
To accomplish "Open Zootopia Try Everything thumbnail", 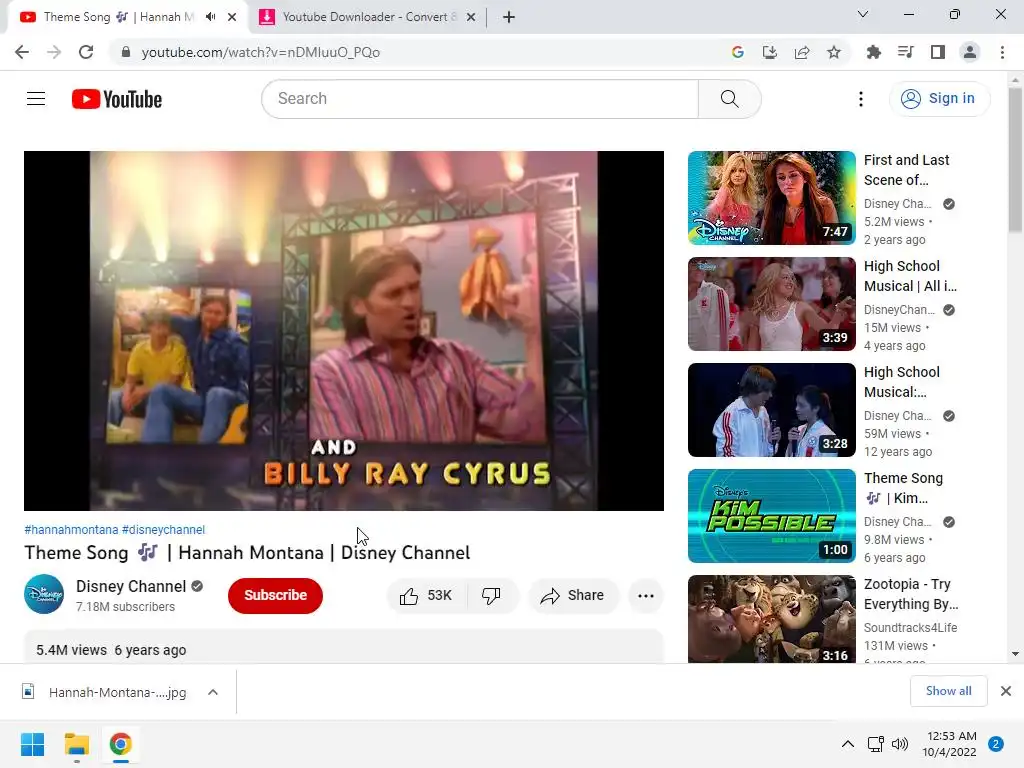I will pyautogui.click(x=771, y=619).
